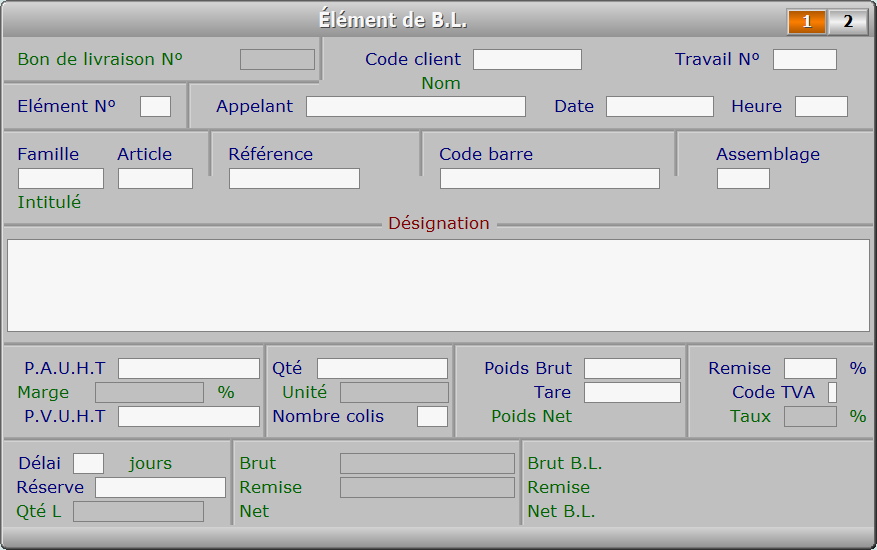
Task: Select the Article input box
Action: click(155, 178)
